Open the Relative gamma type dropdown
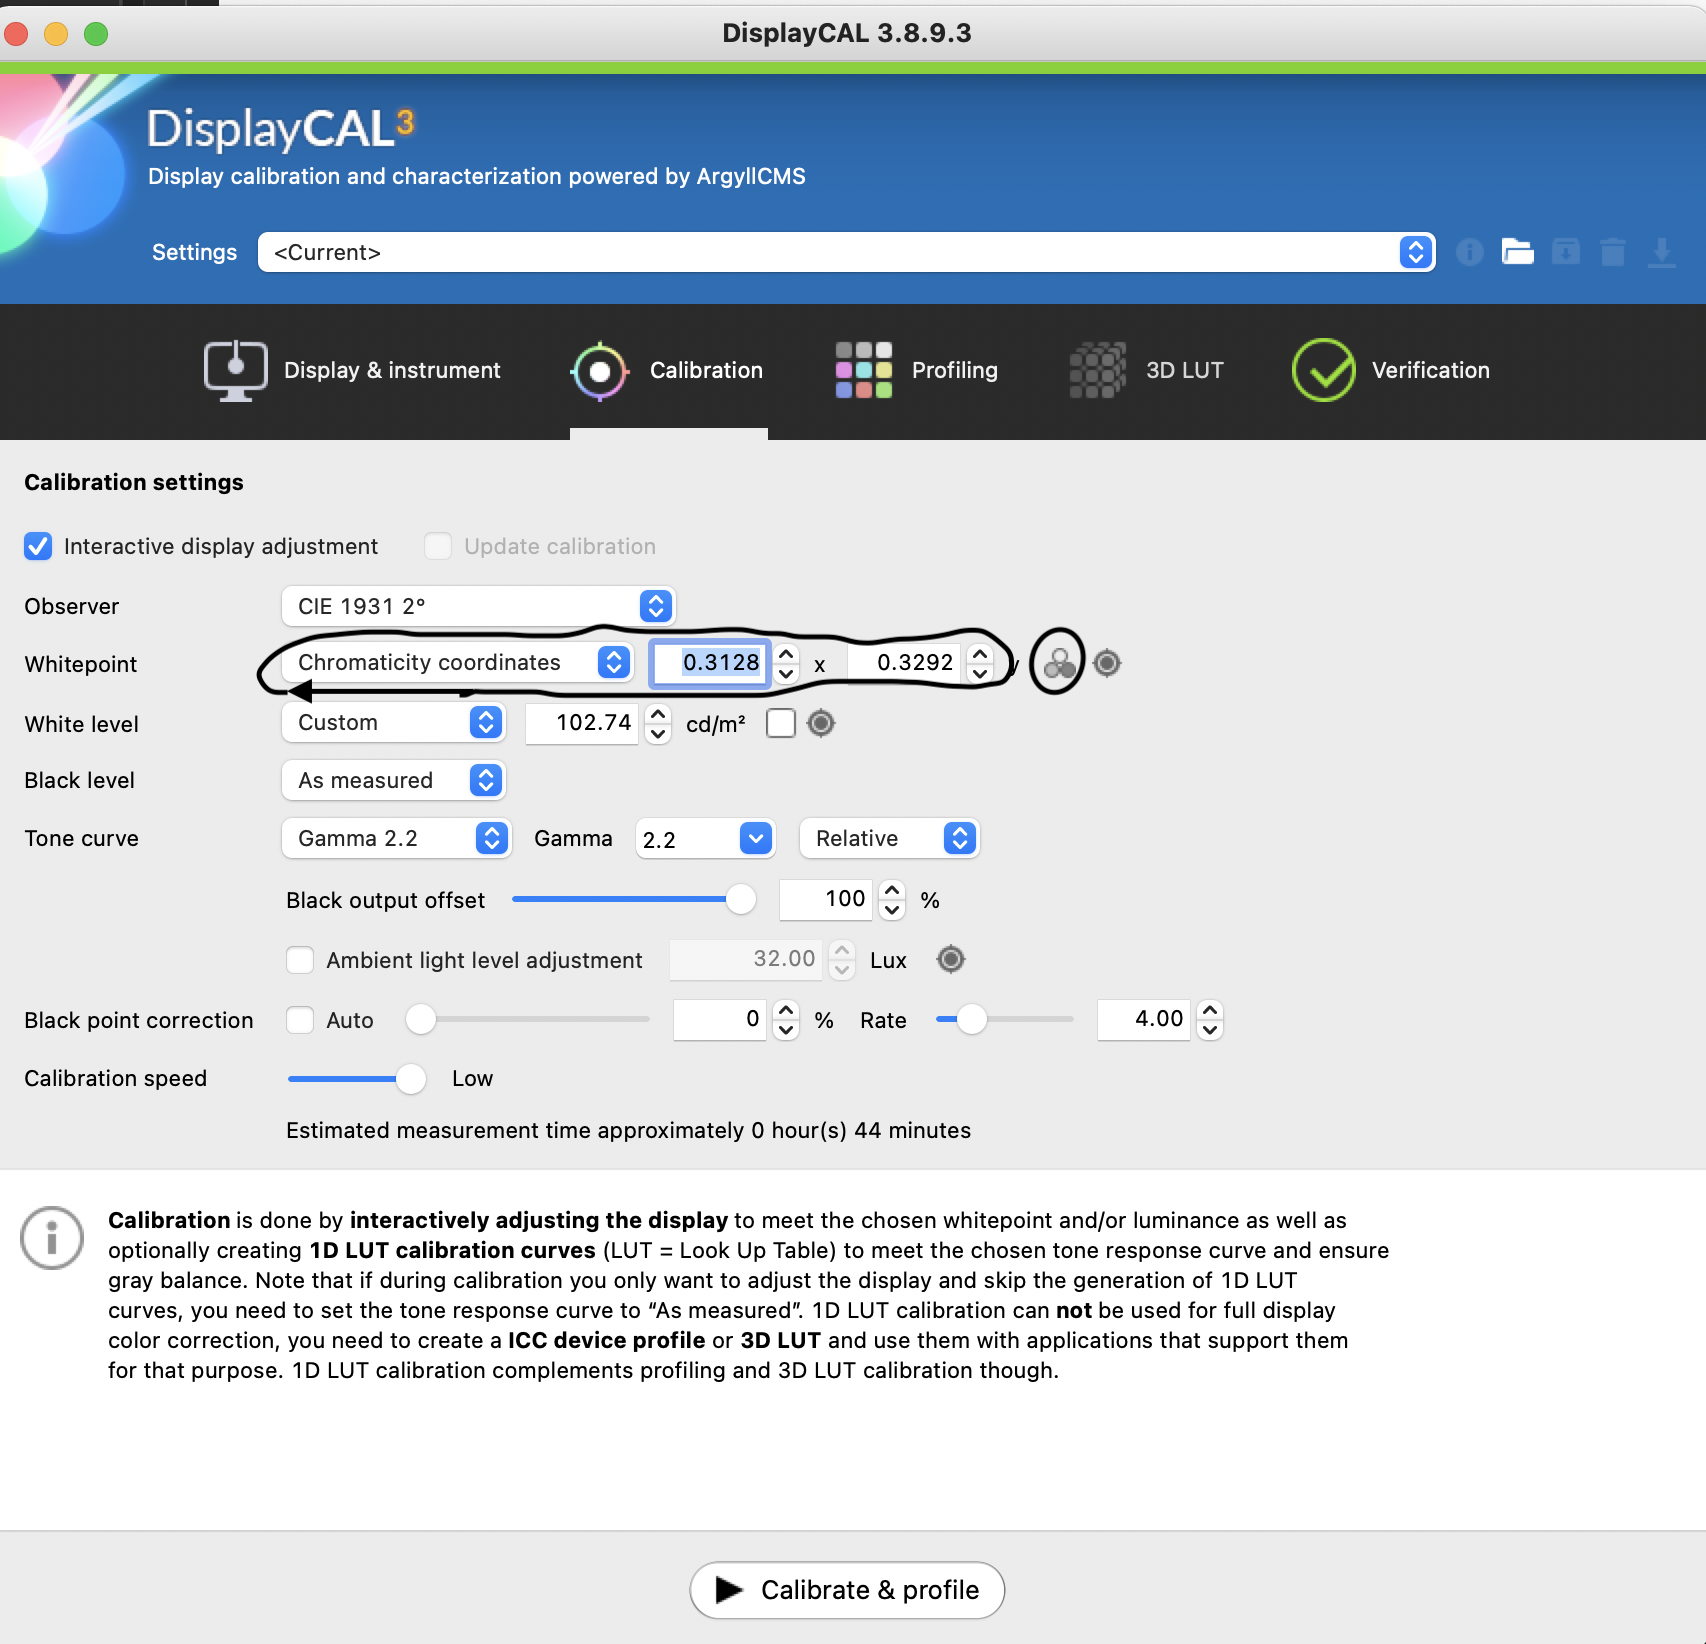Screen dimensions: 1706x1644 (889, 838)
